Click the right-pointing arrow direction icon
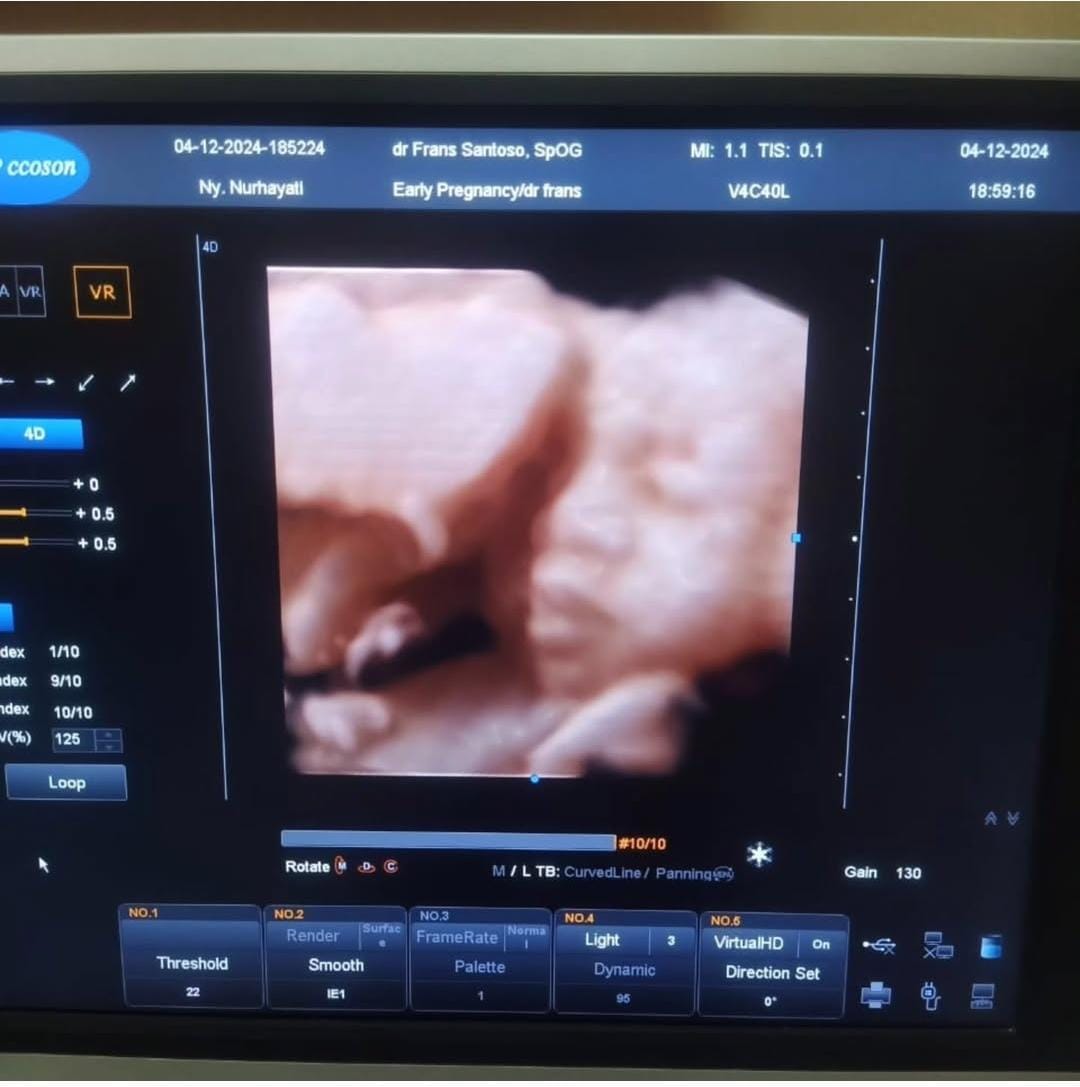Viewport: 1080px width, 1087px height. pyautogui.click(x=45, y=382)
